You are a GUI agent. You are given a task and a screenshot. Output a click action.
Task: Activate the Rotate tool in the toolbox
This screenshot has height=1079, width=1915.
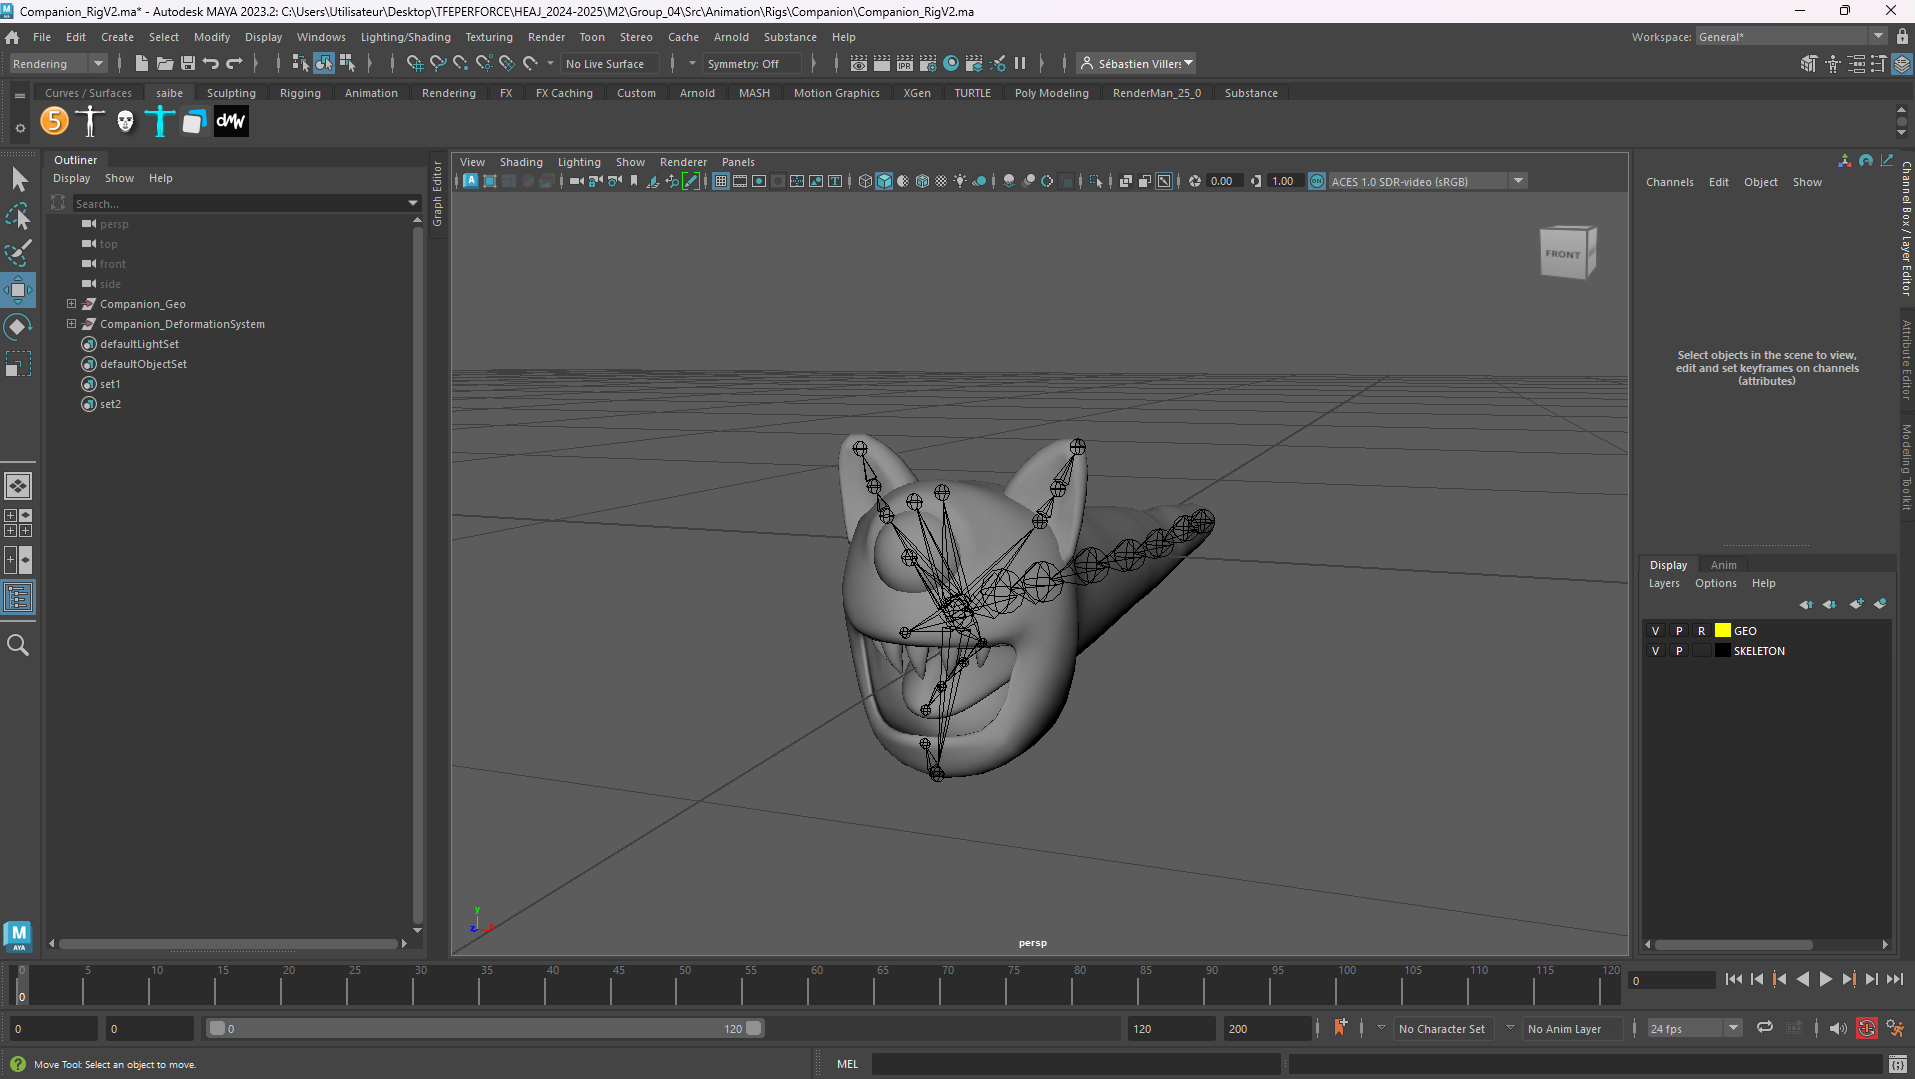(18, 327)
